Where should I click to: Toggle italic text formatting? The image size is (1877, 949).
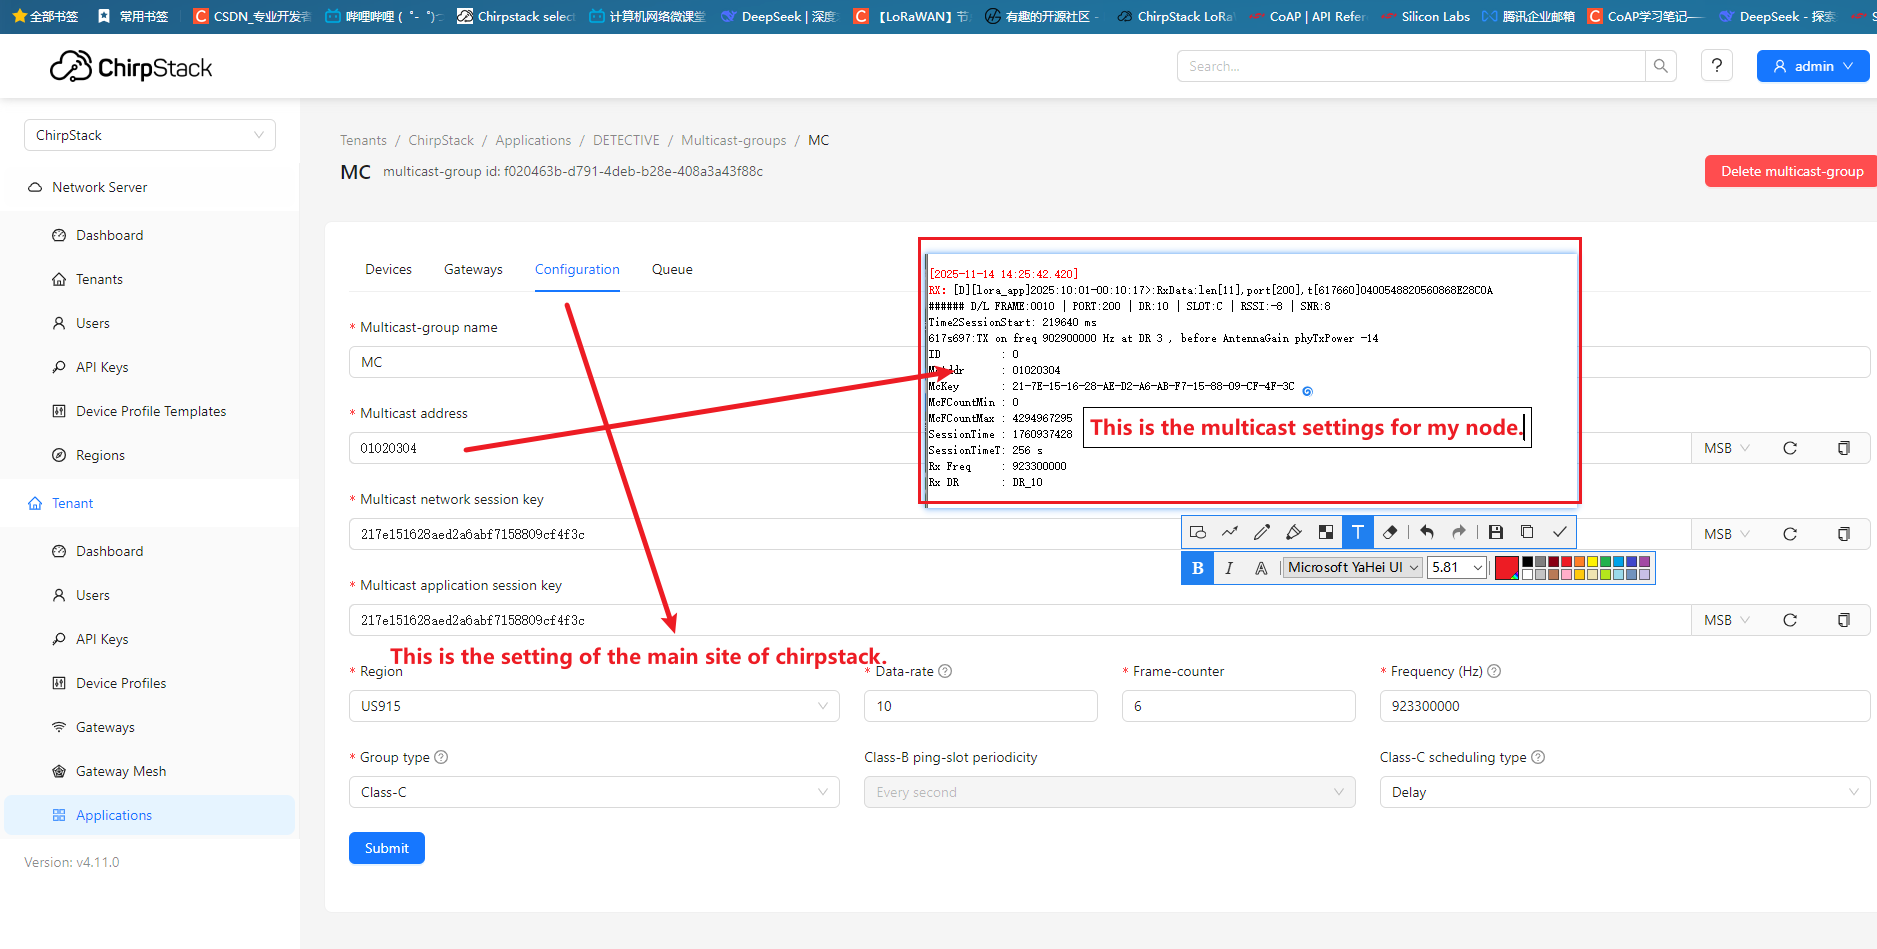pos(1229,568)
